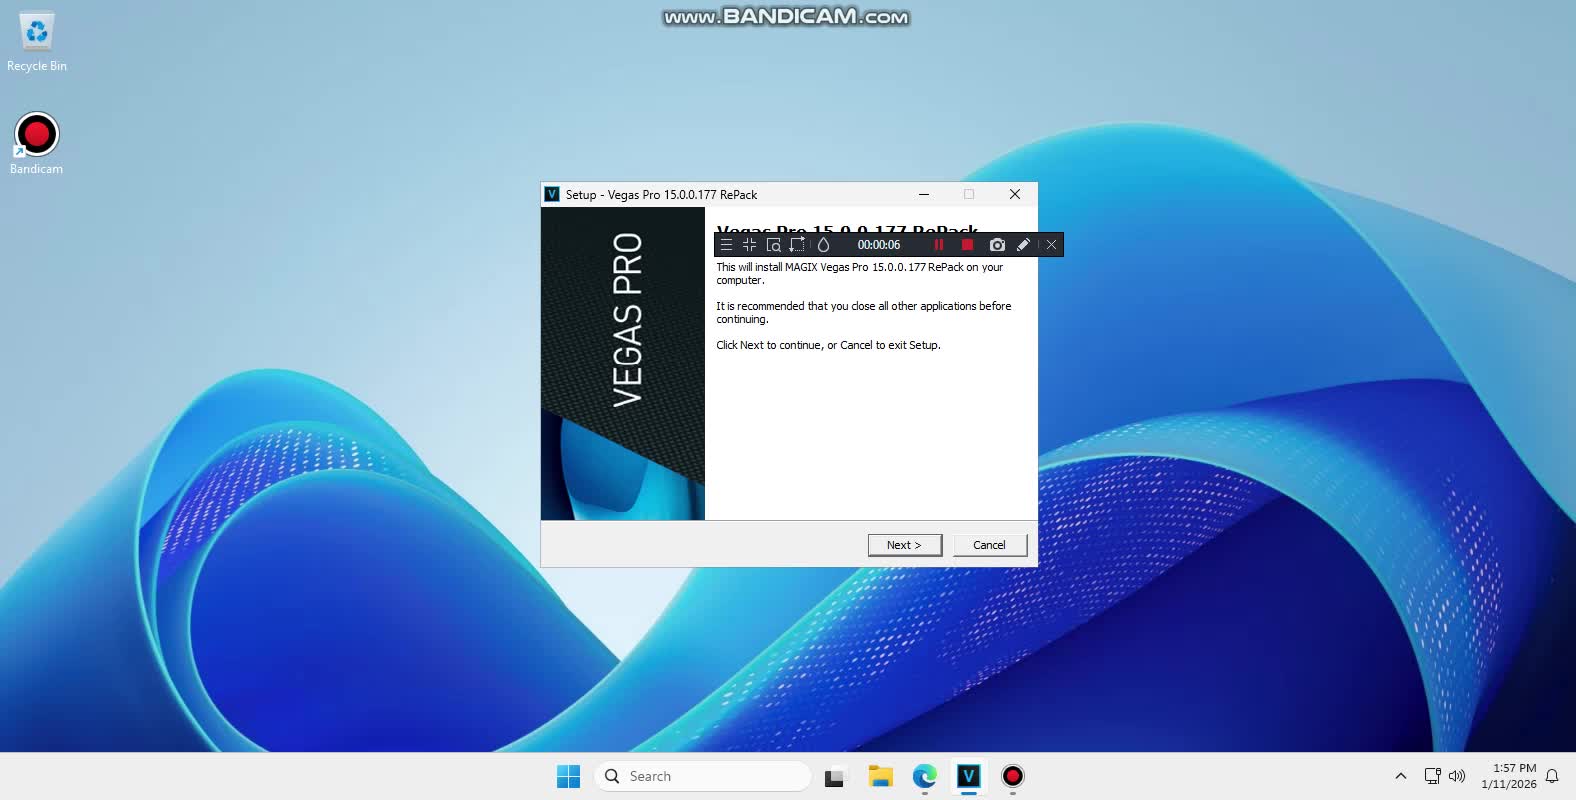Viewport: 1576px width, 800px height.
Task: Minimize the Vegas Pro Setup window
Action: (924, 194)
